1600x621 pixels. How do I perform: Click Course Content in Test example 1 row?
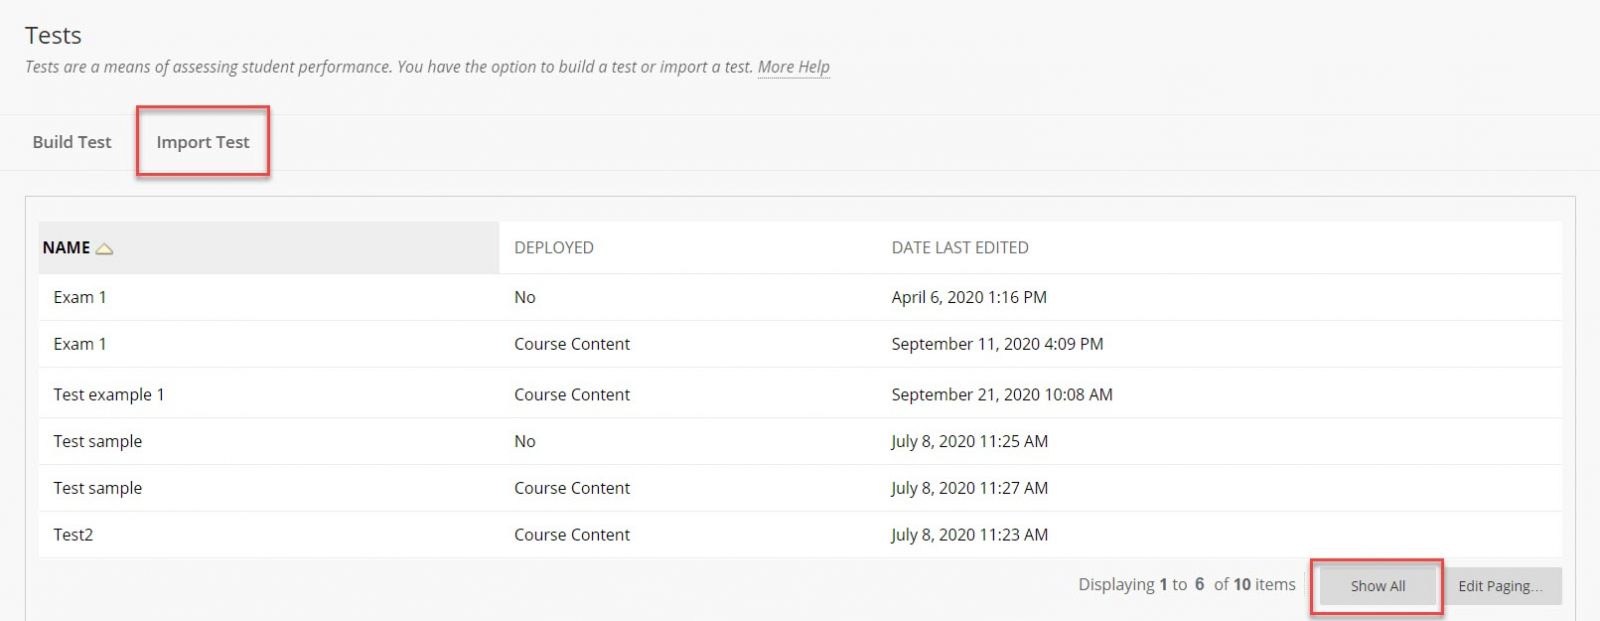pyautogui.click(x=572, y=395)
